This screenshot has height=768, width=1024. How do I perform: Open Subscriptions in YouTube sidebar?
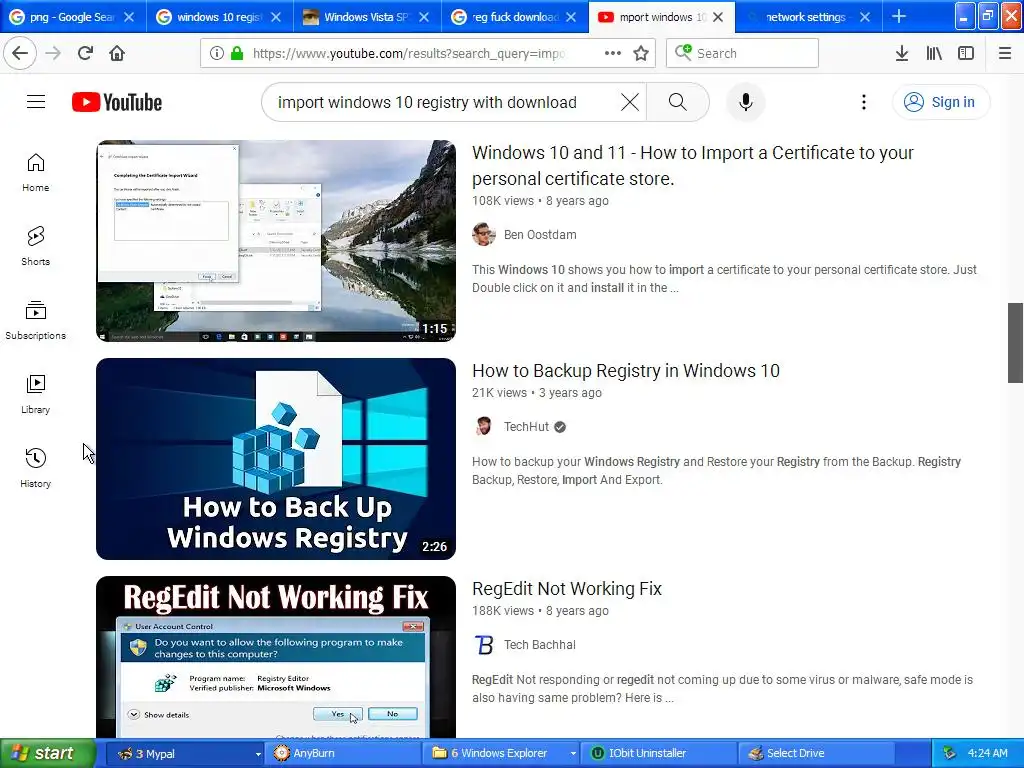pos(36,320)
